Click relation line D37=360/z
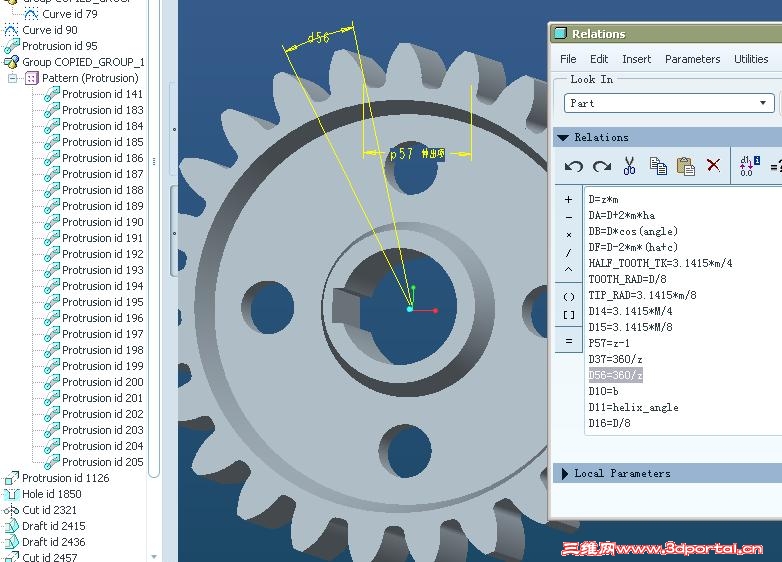The image size is (782, 562). (615, 359)
